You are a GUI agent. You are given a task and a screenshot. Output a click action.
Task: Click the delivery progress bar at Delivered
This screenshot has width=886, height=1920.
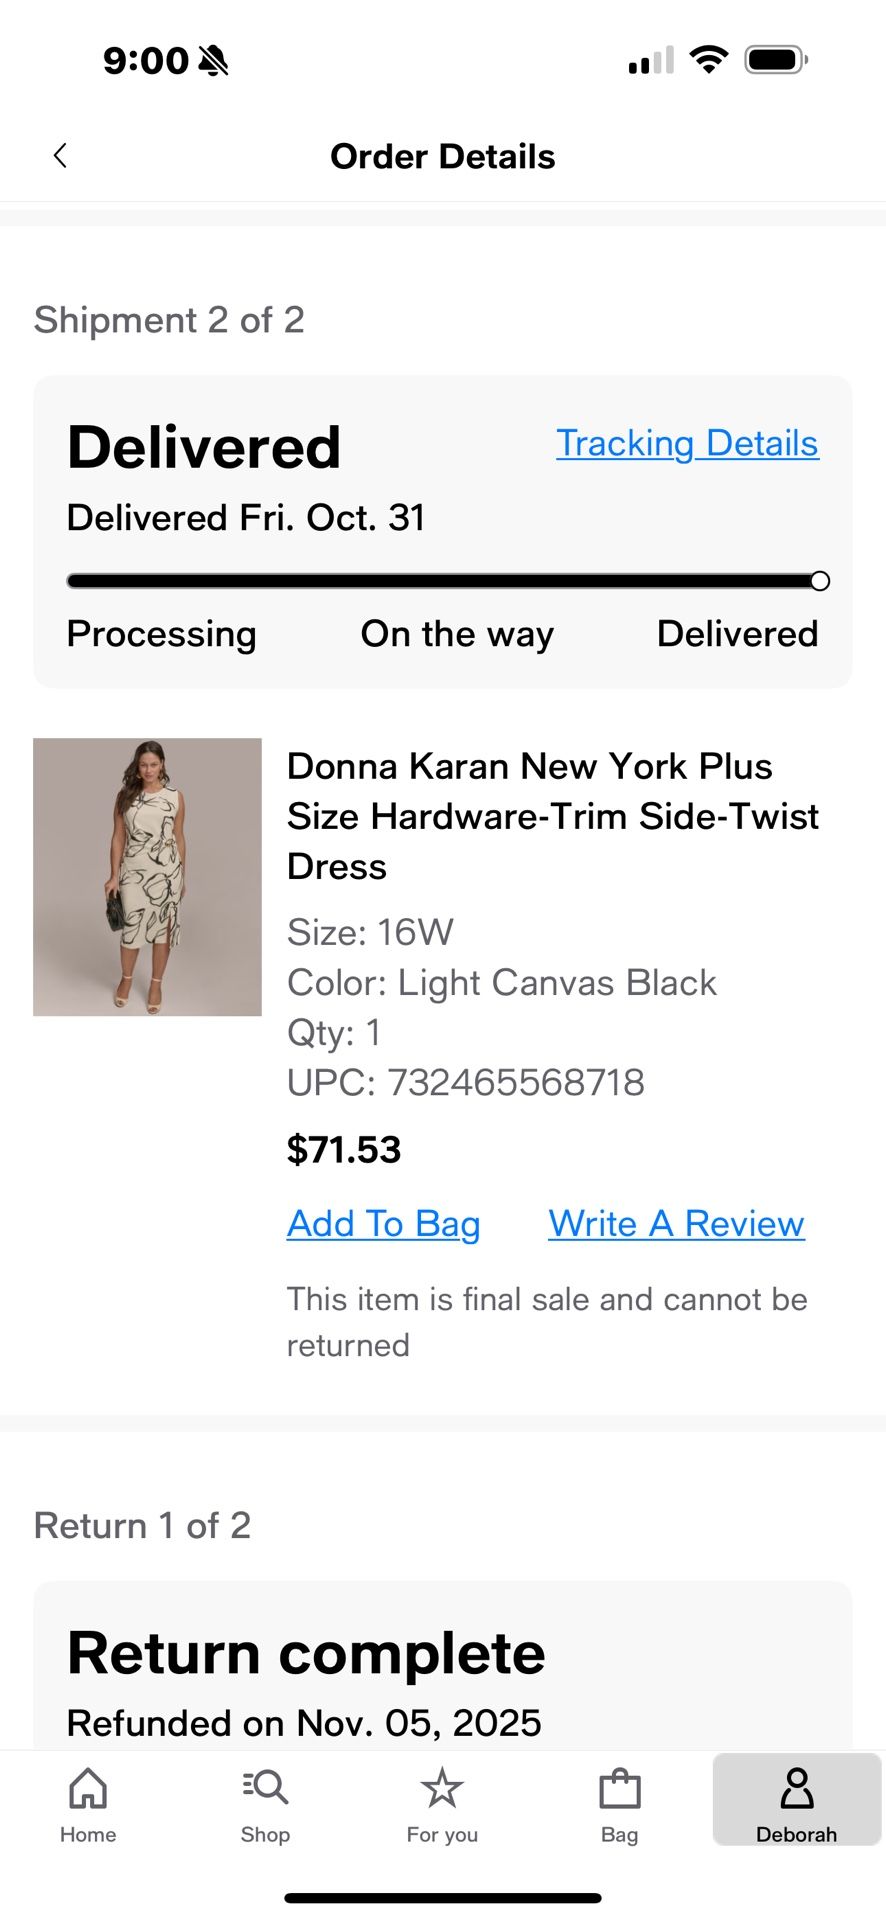pos(818,580)
